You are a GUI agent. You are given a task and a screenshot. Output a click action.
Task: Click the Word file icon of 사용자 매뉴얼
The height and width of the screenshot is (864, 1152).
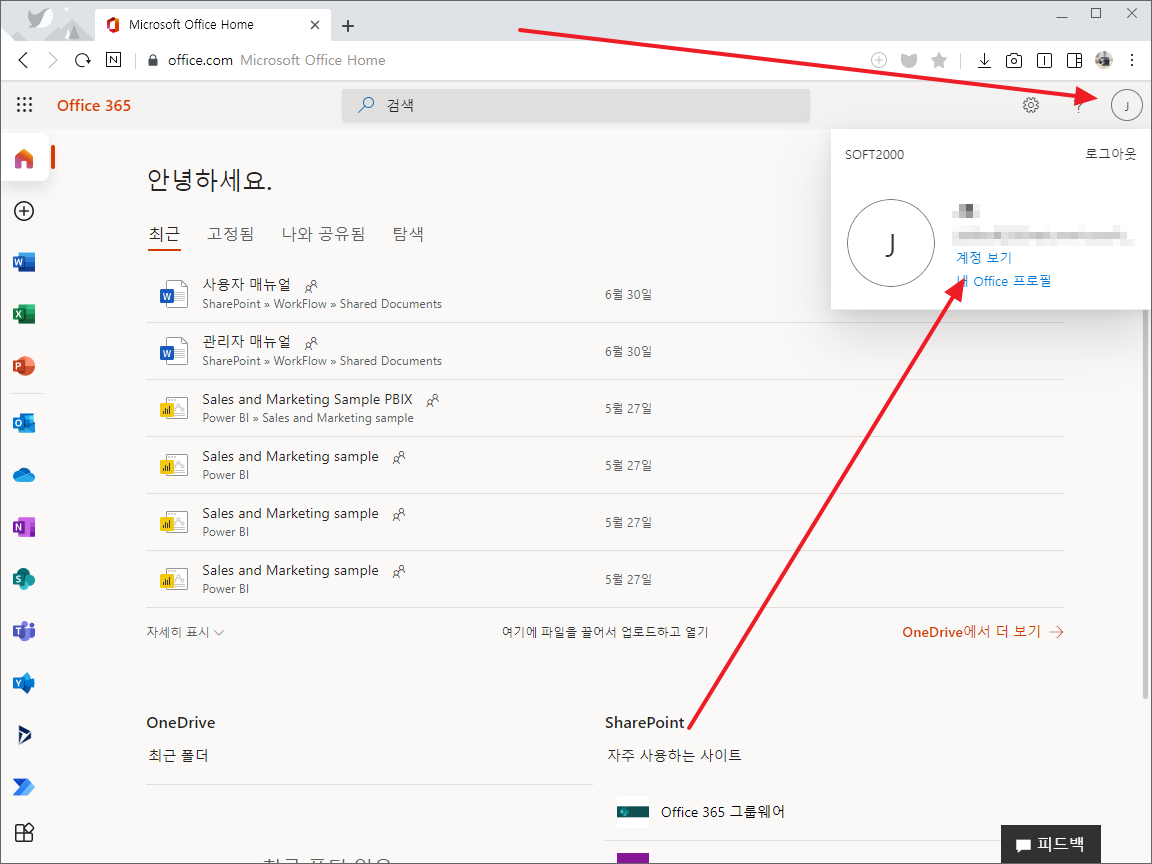173,294
